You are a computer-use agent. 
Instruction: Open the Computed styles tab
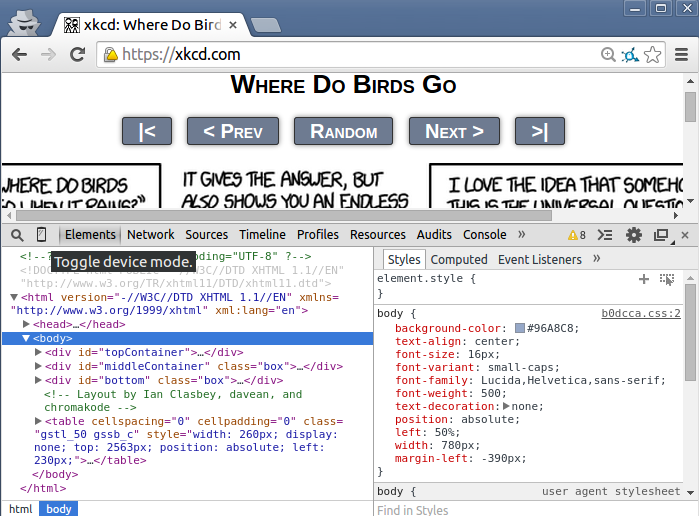point(458,259)
